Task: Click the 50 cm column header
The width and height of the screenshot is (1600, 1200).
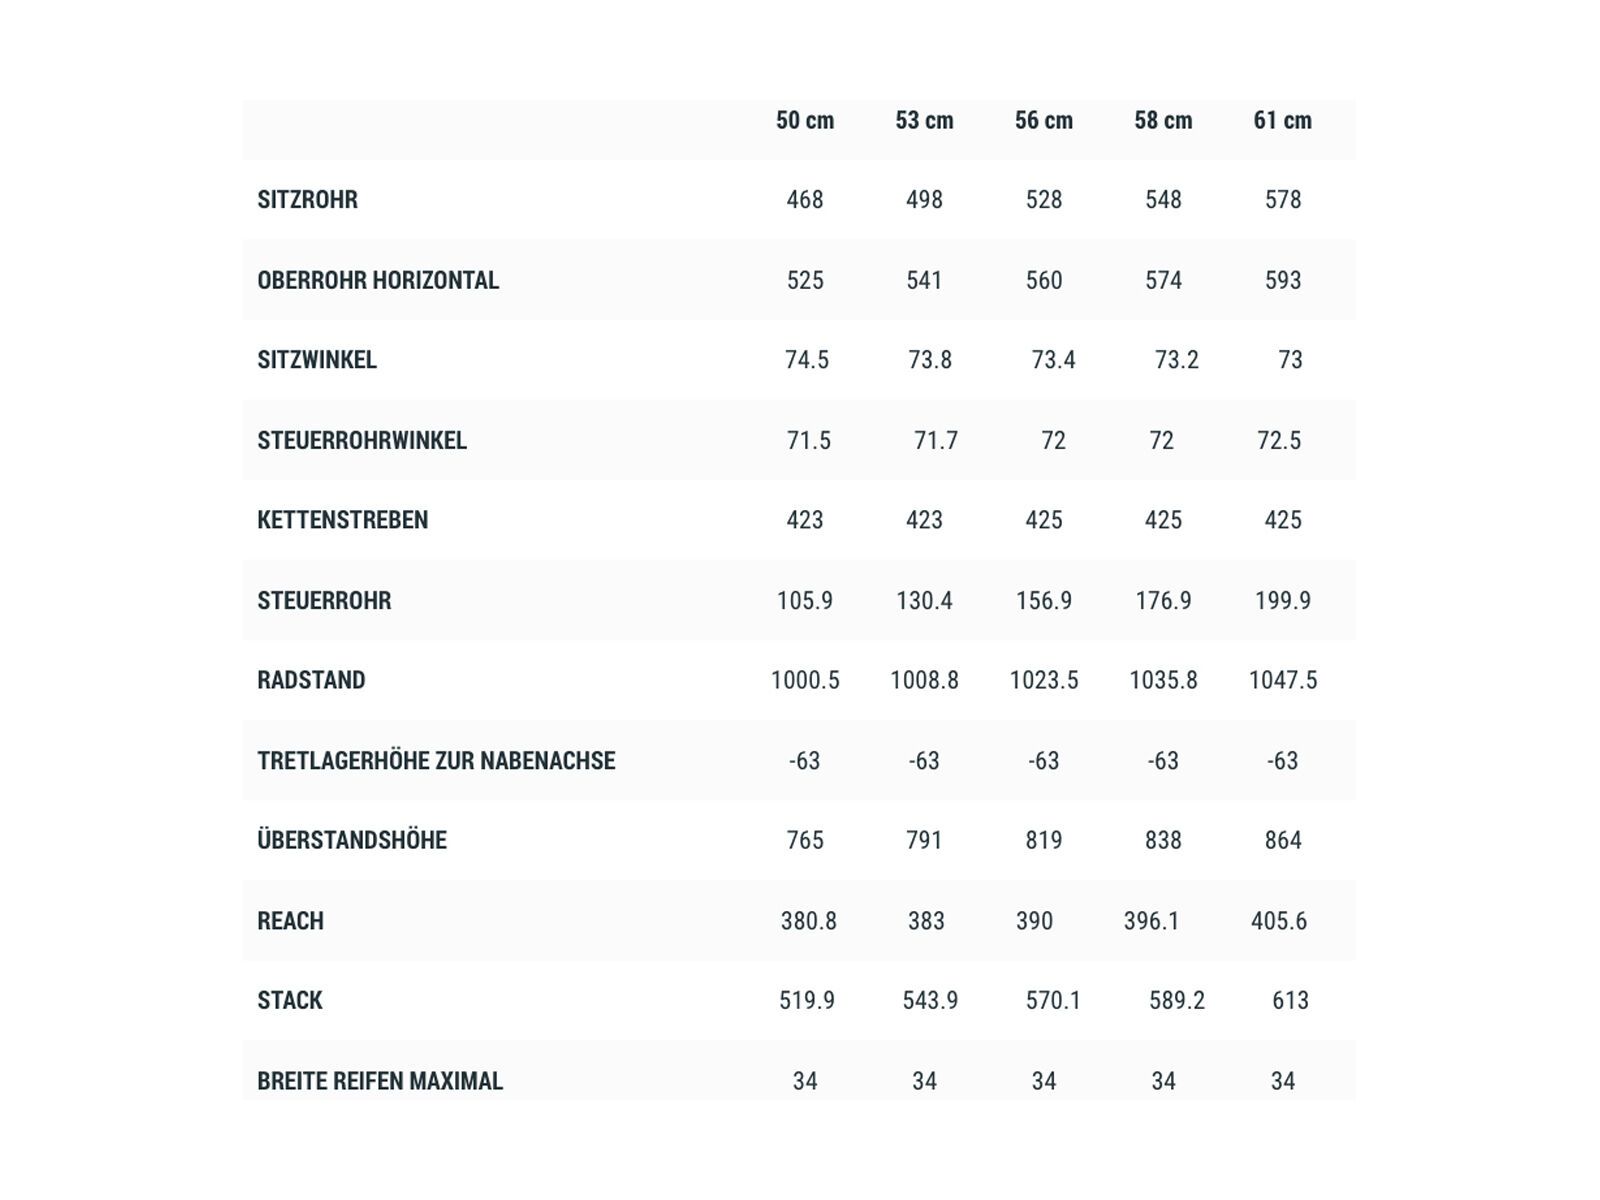Action: [804, 121]
